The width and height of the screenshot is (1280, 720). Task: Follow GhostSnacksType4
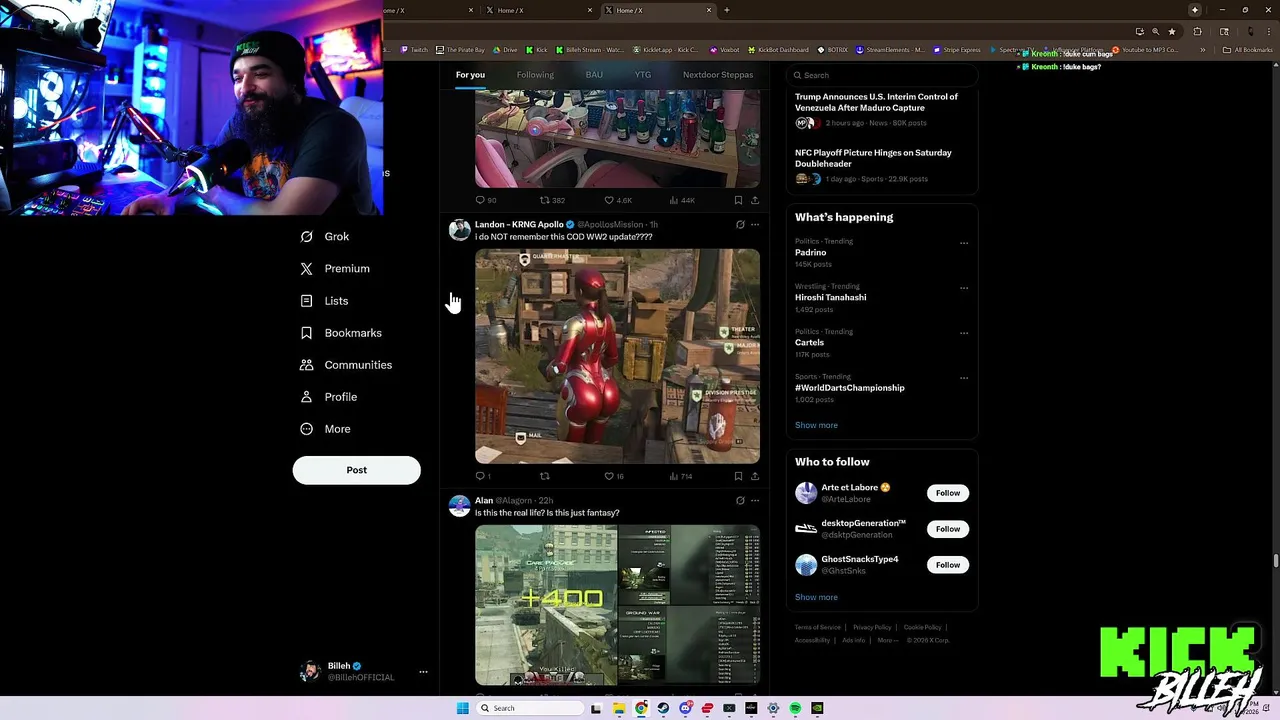pyautogui.click(x=948, y=565)
